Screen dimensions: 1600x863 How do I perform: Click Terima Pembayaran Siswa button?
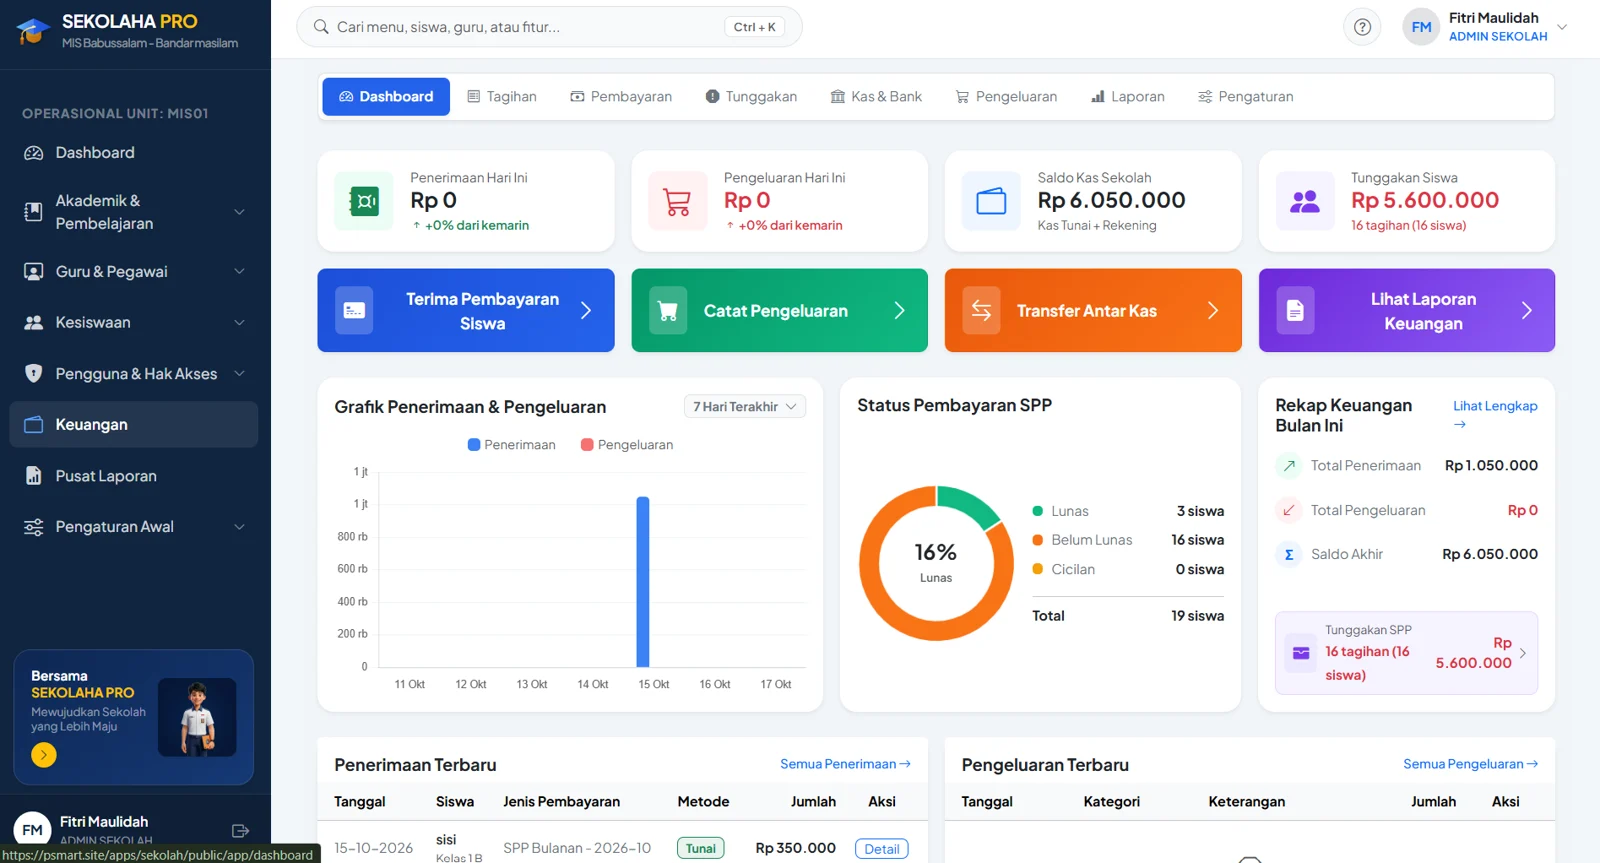click(x=466, y=310)
